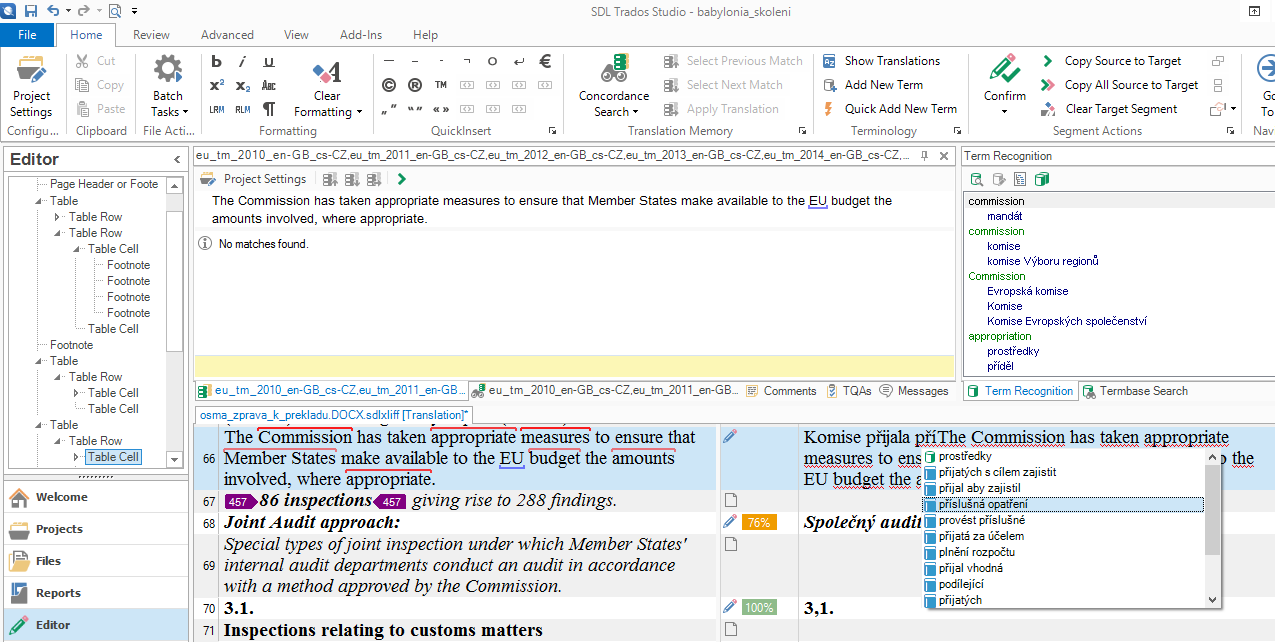The width and height of the screenshot is (1275, 642).
Task: Expand Translation Memory group dialog launcher
Action: 802,131
